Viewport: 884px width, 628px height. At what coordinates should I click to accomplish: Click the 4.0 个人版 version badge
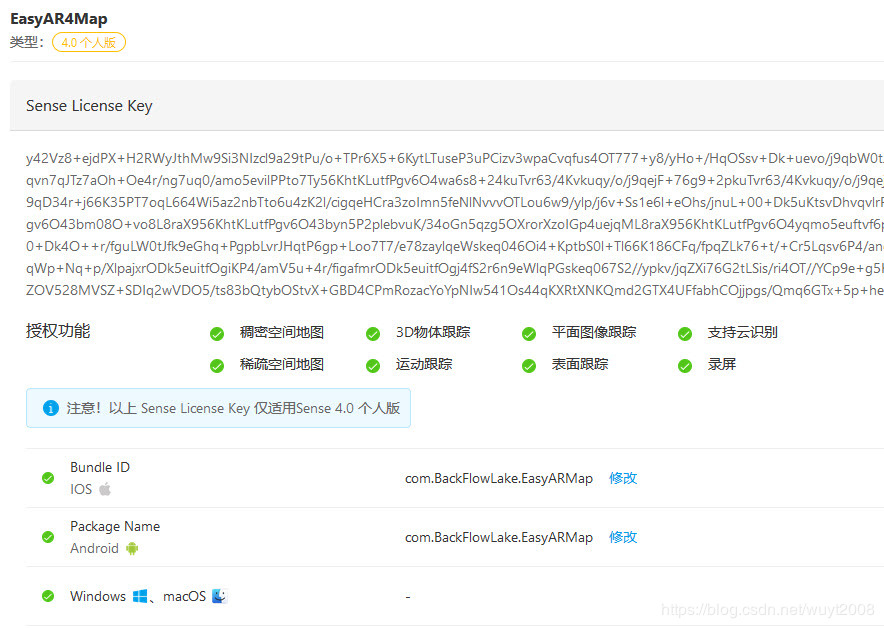[x=88, y=42]
